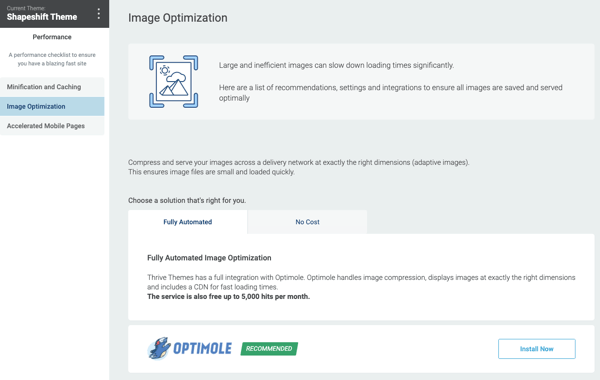Click the 'Large and inefficient images' sentence
600x380 pixels.
(x=336, y=65)
